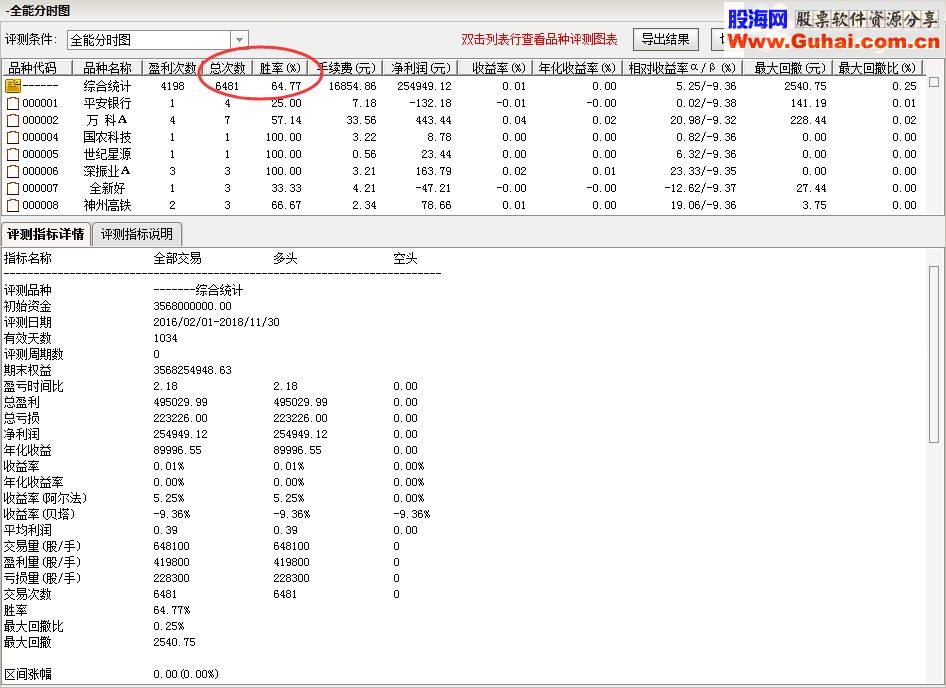This screenshot has height=688, width=946.
Task: Click stock code 000002
Action: tap(40, 120)
